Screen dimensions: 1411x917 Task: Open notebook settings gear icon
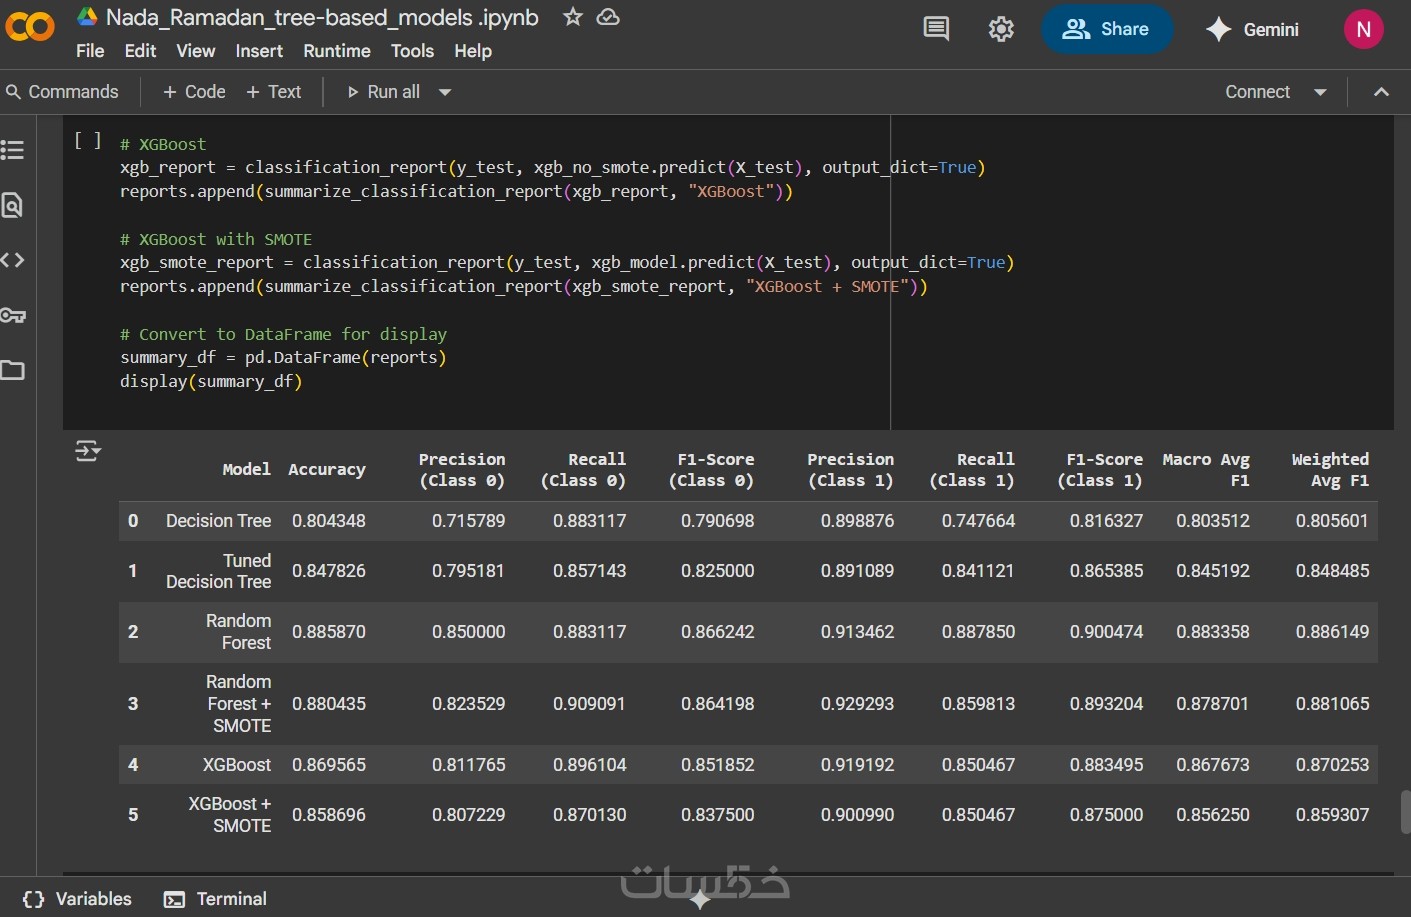(x=1001, y=29)
